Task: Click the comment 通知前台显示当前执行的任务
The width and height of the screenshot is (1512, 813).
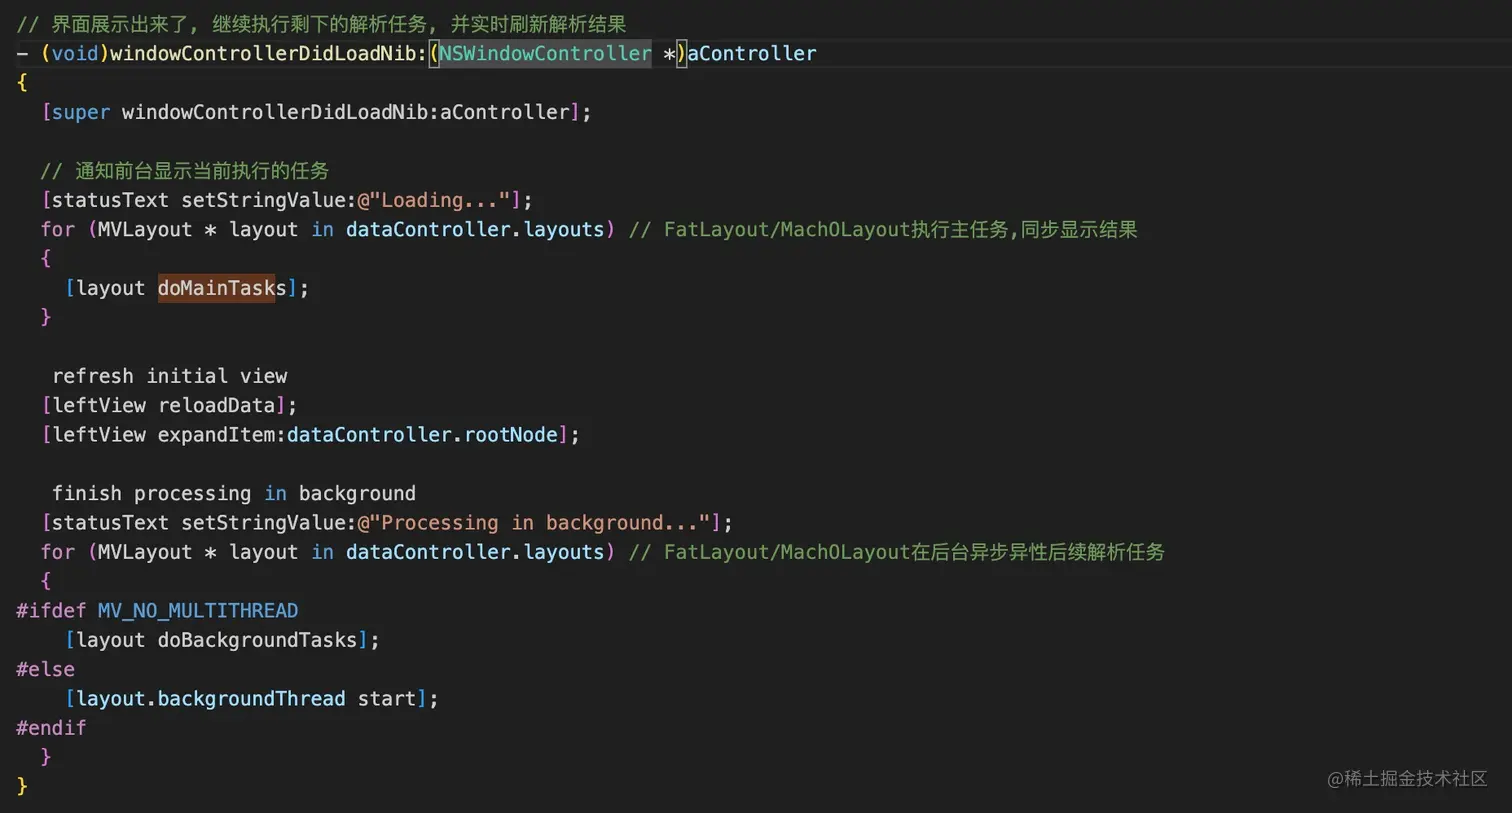Action: coord(184,171)
